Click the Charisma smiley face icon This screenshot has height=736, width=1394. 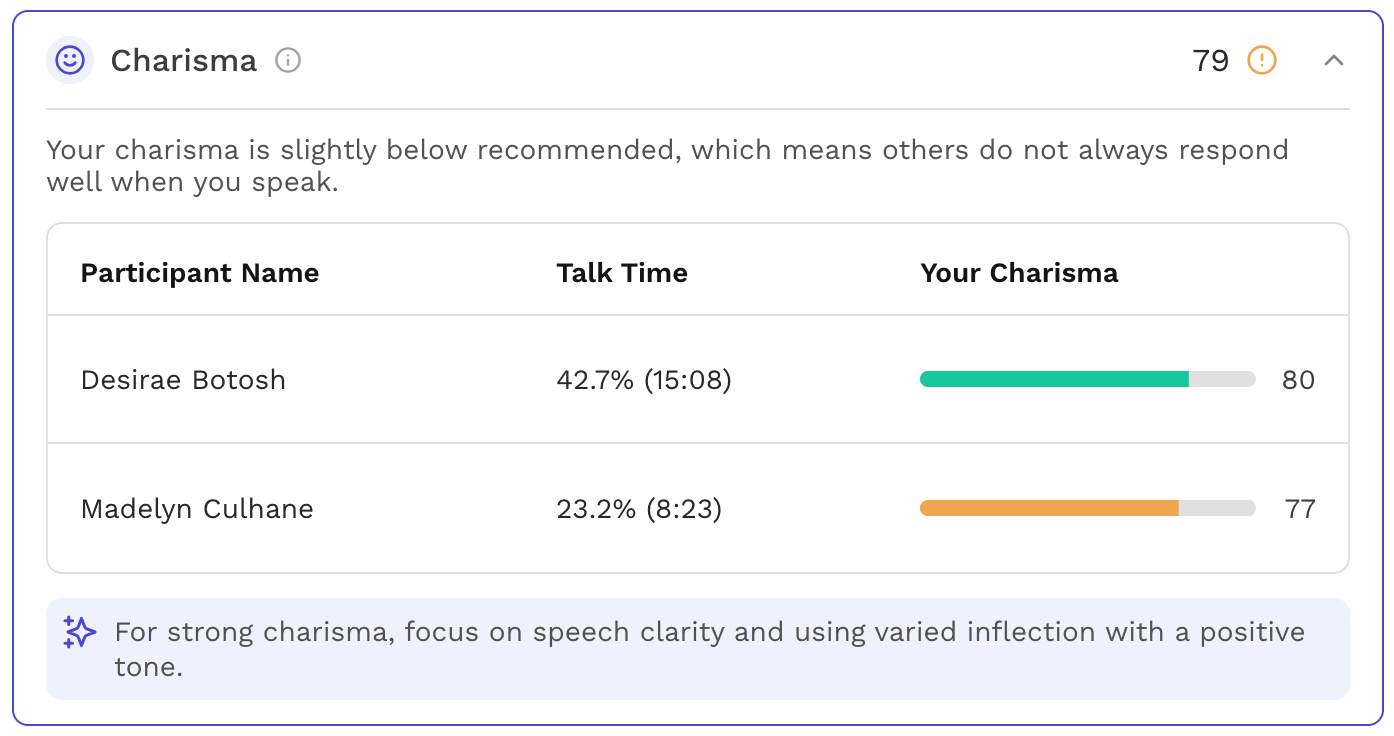point(70,61)
